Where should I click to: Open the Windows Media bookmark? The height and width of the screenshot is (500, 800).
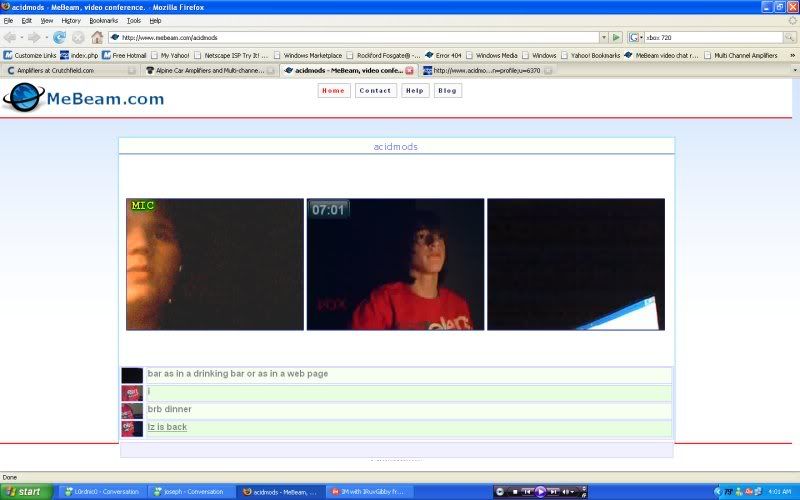coord(491,55)
